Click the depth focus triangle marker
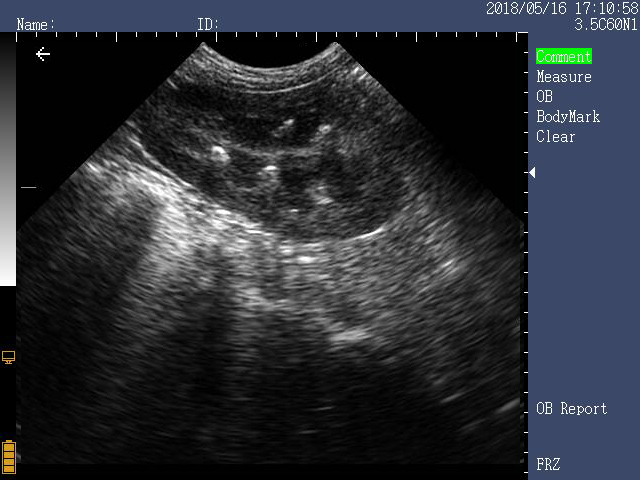The width and height of the screenshot is (640, 480). click(532, 172)
